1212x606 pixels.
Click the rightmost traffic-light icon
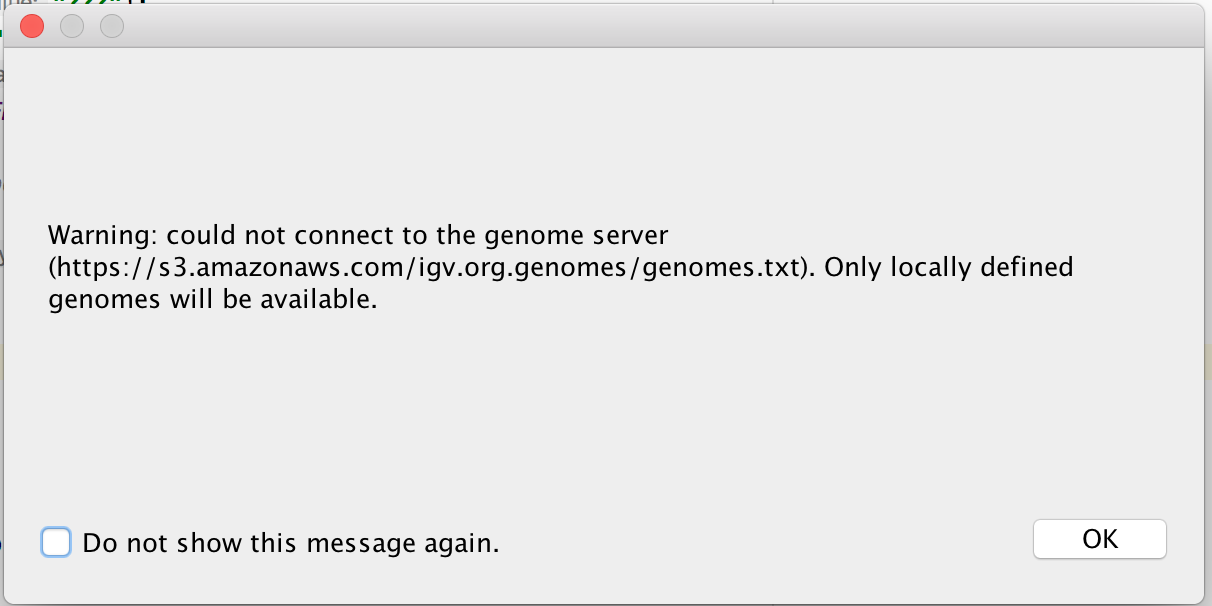[111, 26]
